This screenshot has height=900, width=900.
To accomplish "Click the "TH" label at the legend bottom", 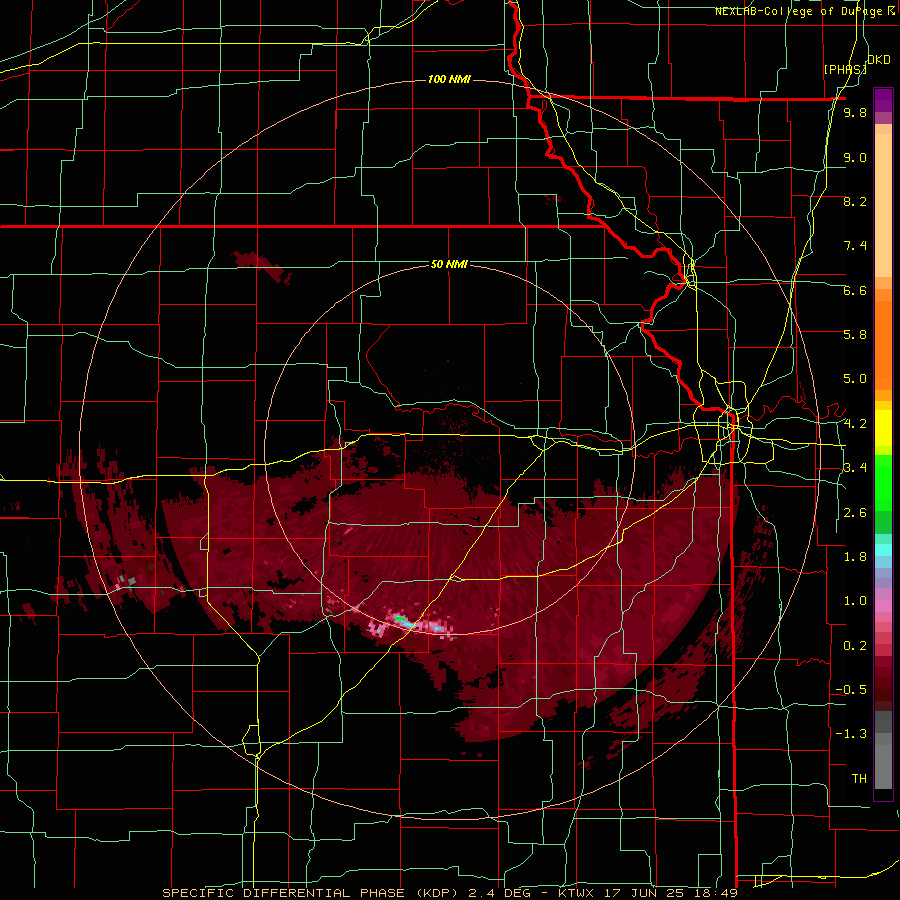I will pyautogui.click(x=859, y=779).
